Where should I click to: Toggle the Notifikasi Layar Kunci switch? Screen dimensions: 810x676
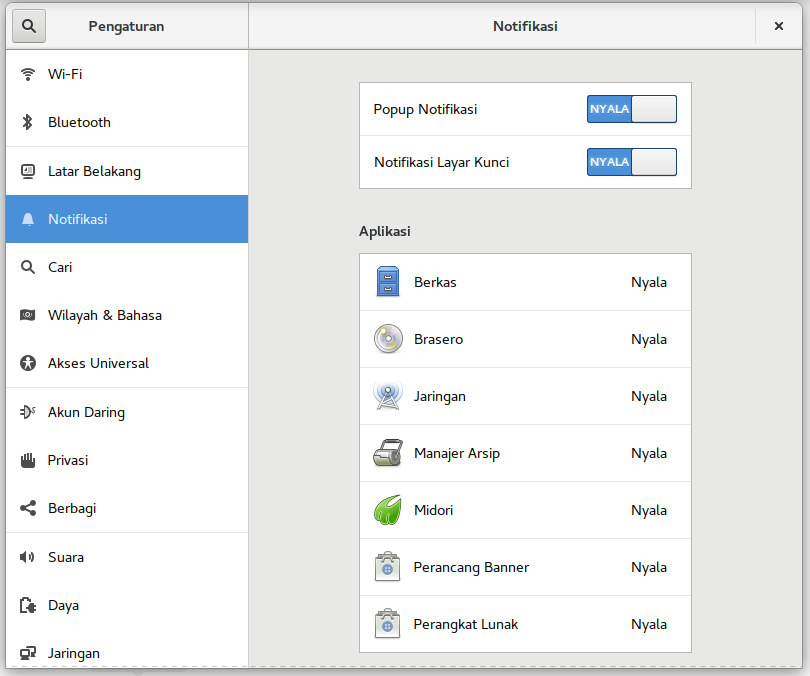pos(631,162)
